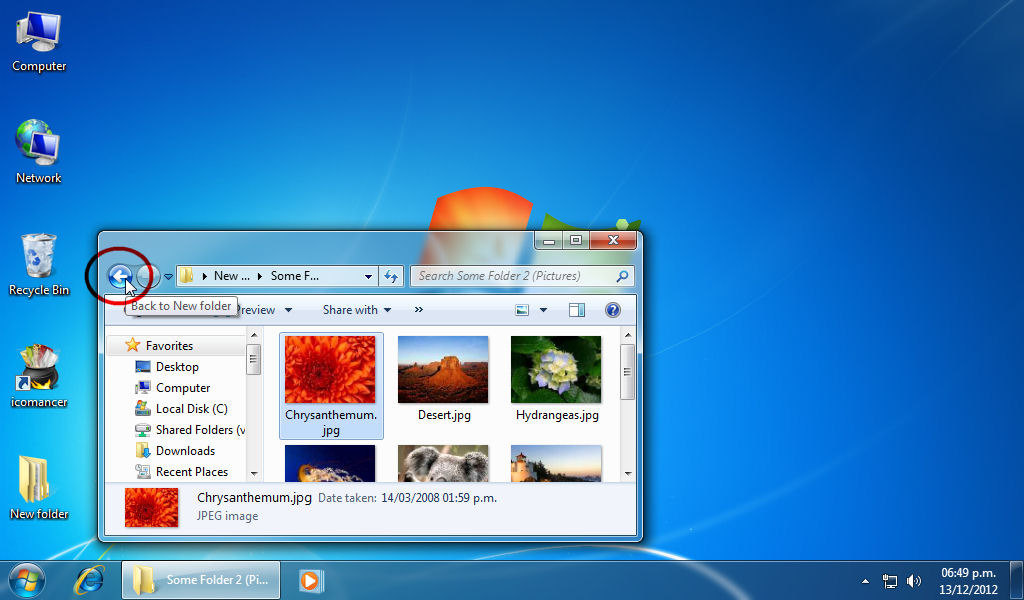The image size is (1024, 600).
Task: Open Shared Folders in the navigation pane
Action: [x=189, y=430]
